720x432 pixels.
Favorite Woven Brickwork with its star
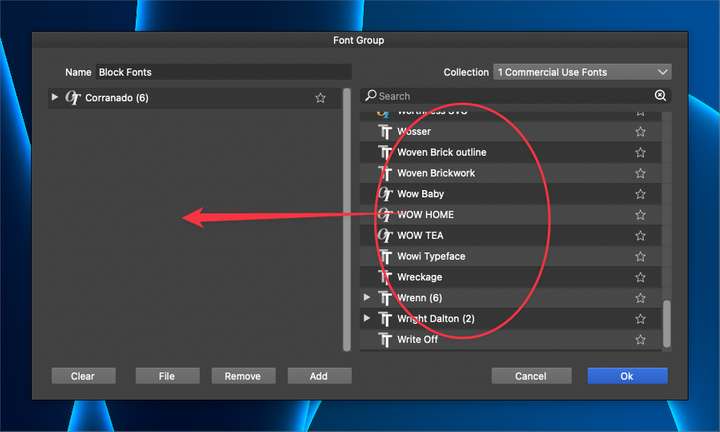point(640,174)
